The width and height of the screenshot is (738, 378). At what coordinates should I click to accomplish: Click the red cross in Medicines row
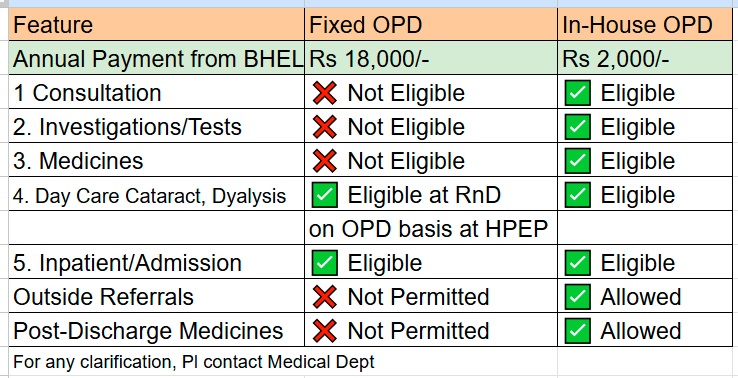(324, 161)
